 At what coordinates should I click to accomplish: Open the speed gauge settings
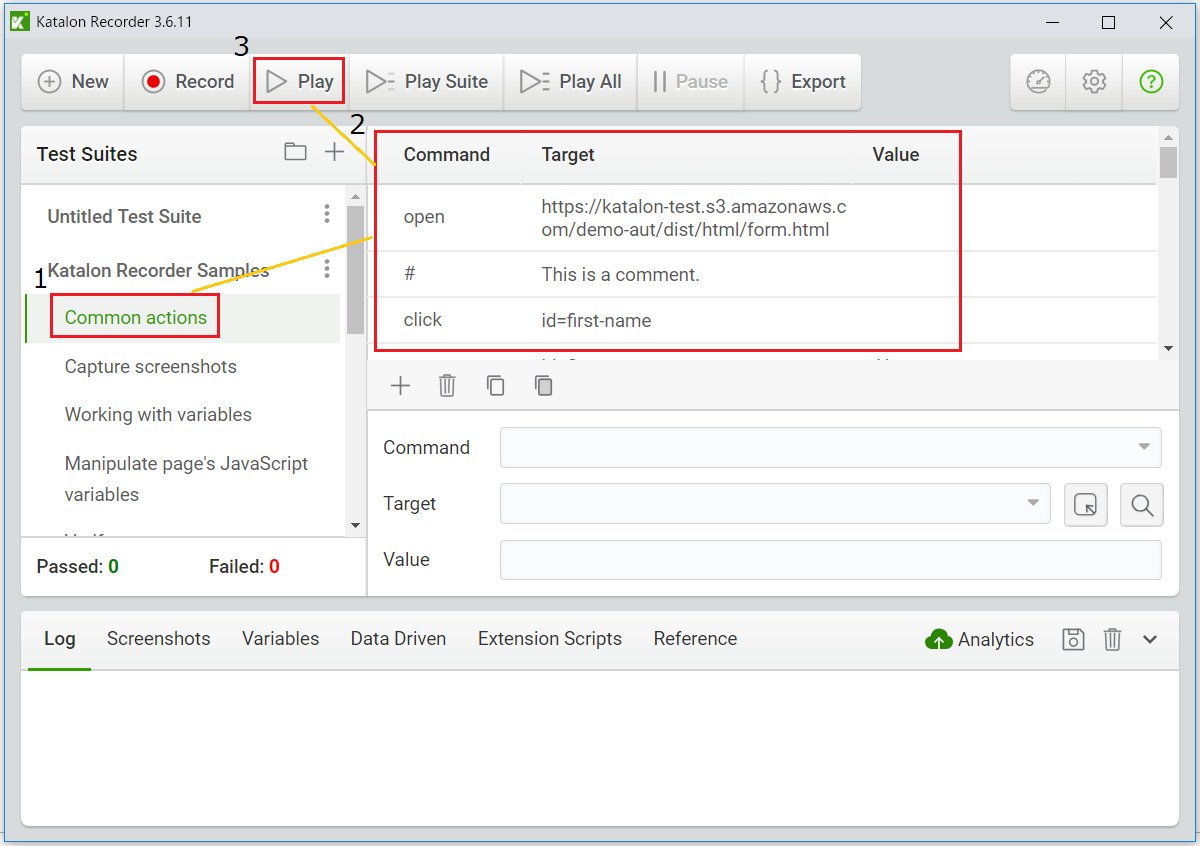(x=1038, y=82)
